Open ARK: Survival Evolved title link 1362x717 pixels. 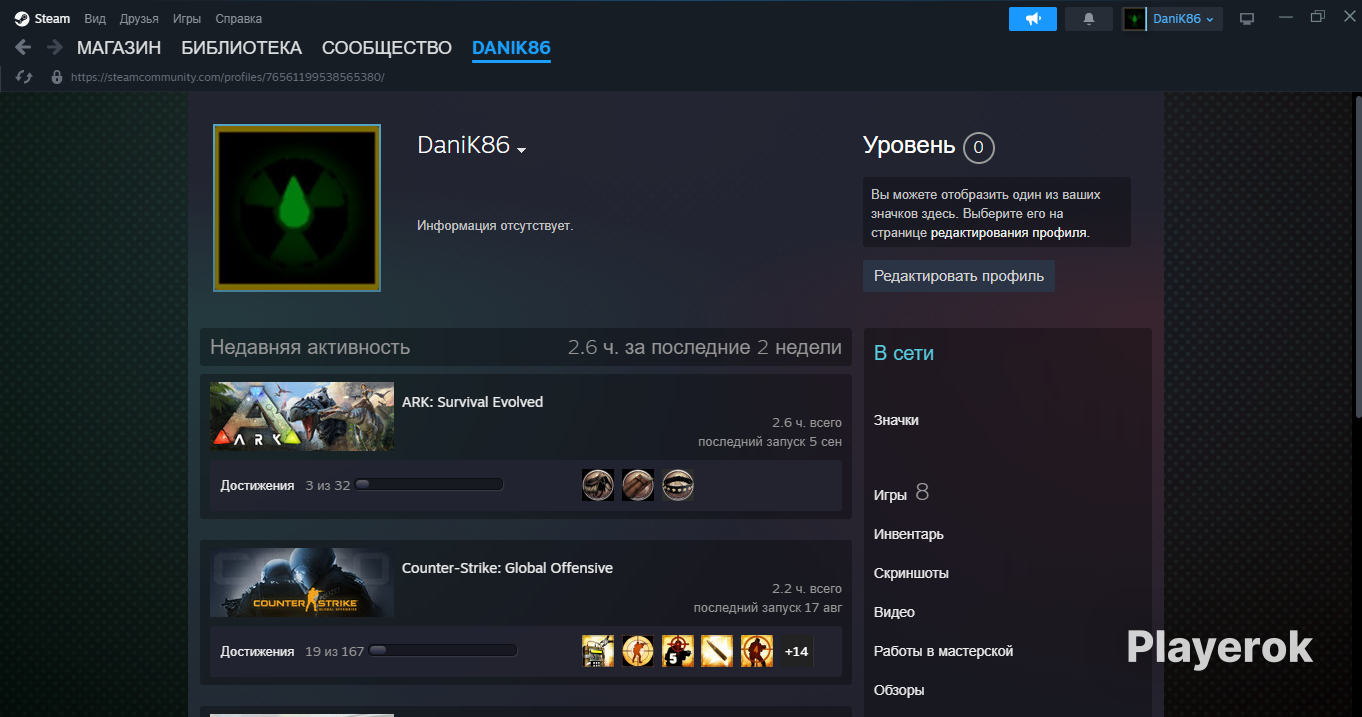tap(472, 402)
